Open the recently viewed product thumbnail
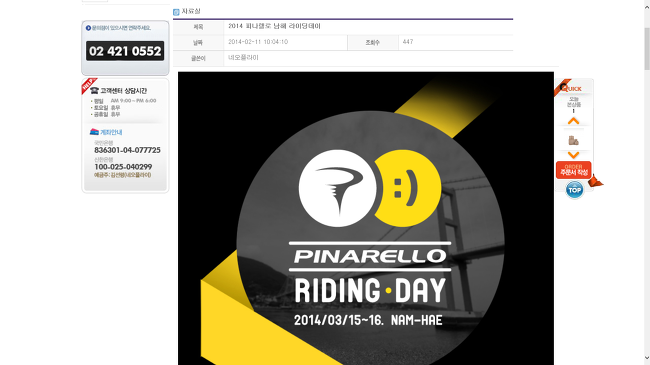 pyautogui.click(x=573, y=140)
